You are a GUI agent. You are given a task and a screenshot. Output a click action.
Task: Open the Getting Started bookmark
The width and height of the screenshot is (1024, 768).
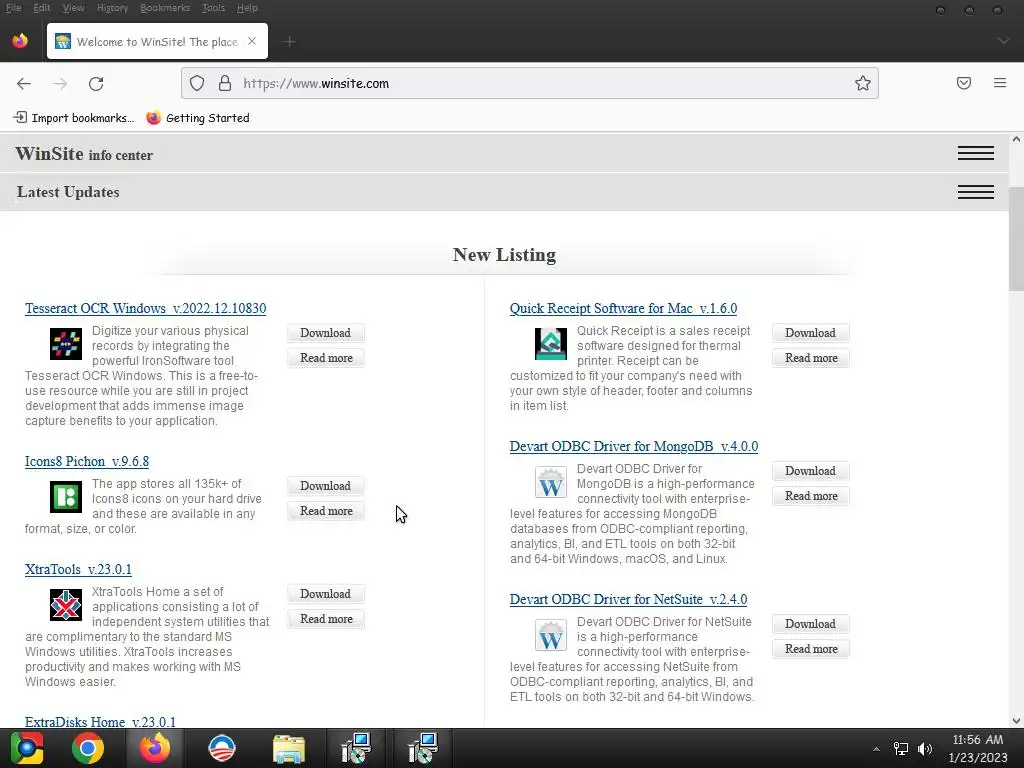[x=198, y=118]
